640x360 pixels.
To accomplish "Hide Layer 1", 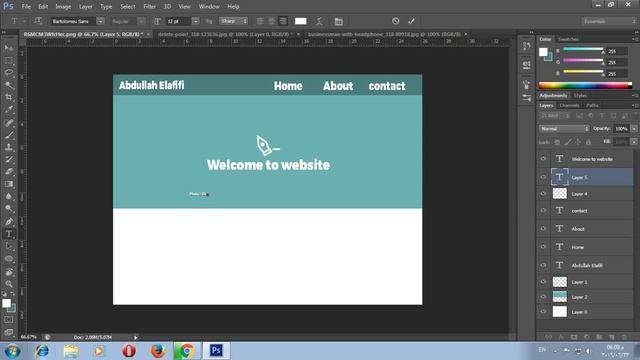I will click(543, 282).
